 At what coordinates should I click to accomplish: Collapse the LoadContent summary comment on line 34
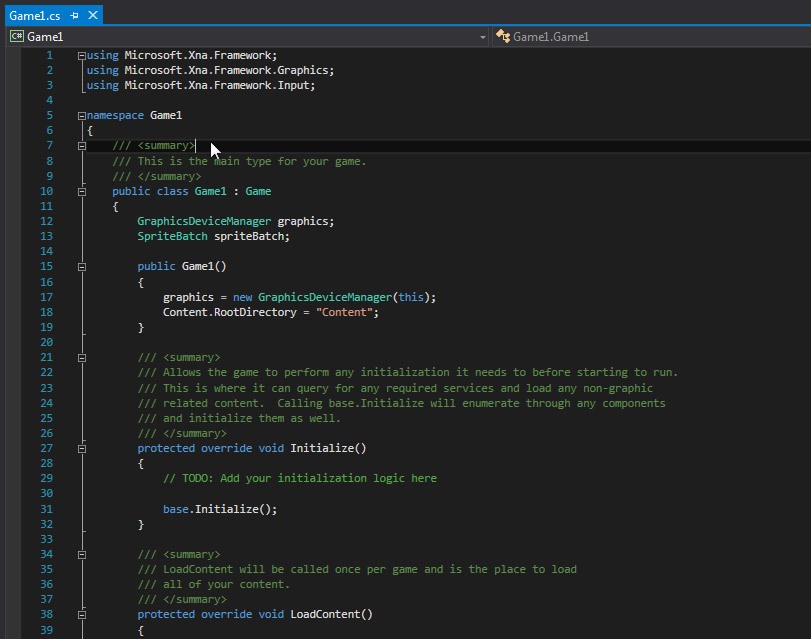click(82, 554)
